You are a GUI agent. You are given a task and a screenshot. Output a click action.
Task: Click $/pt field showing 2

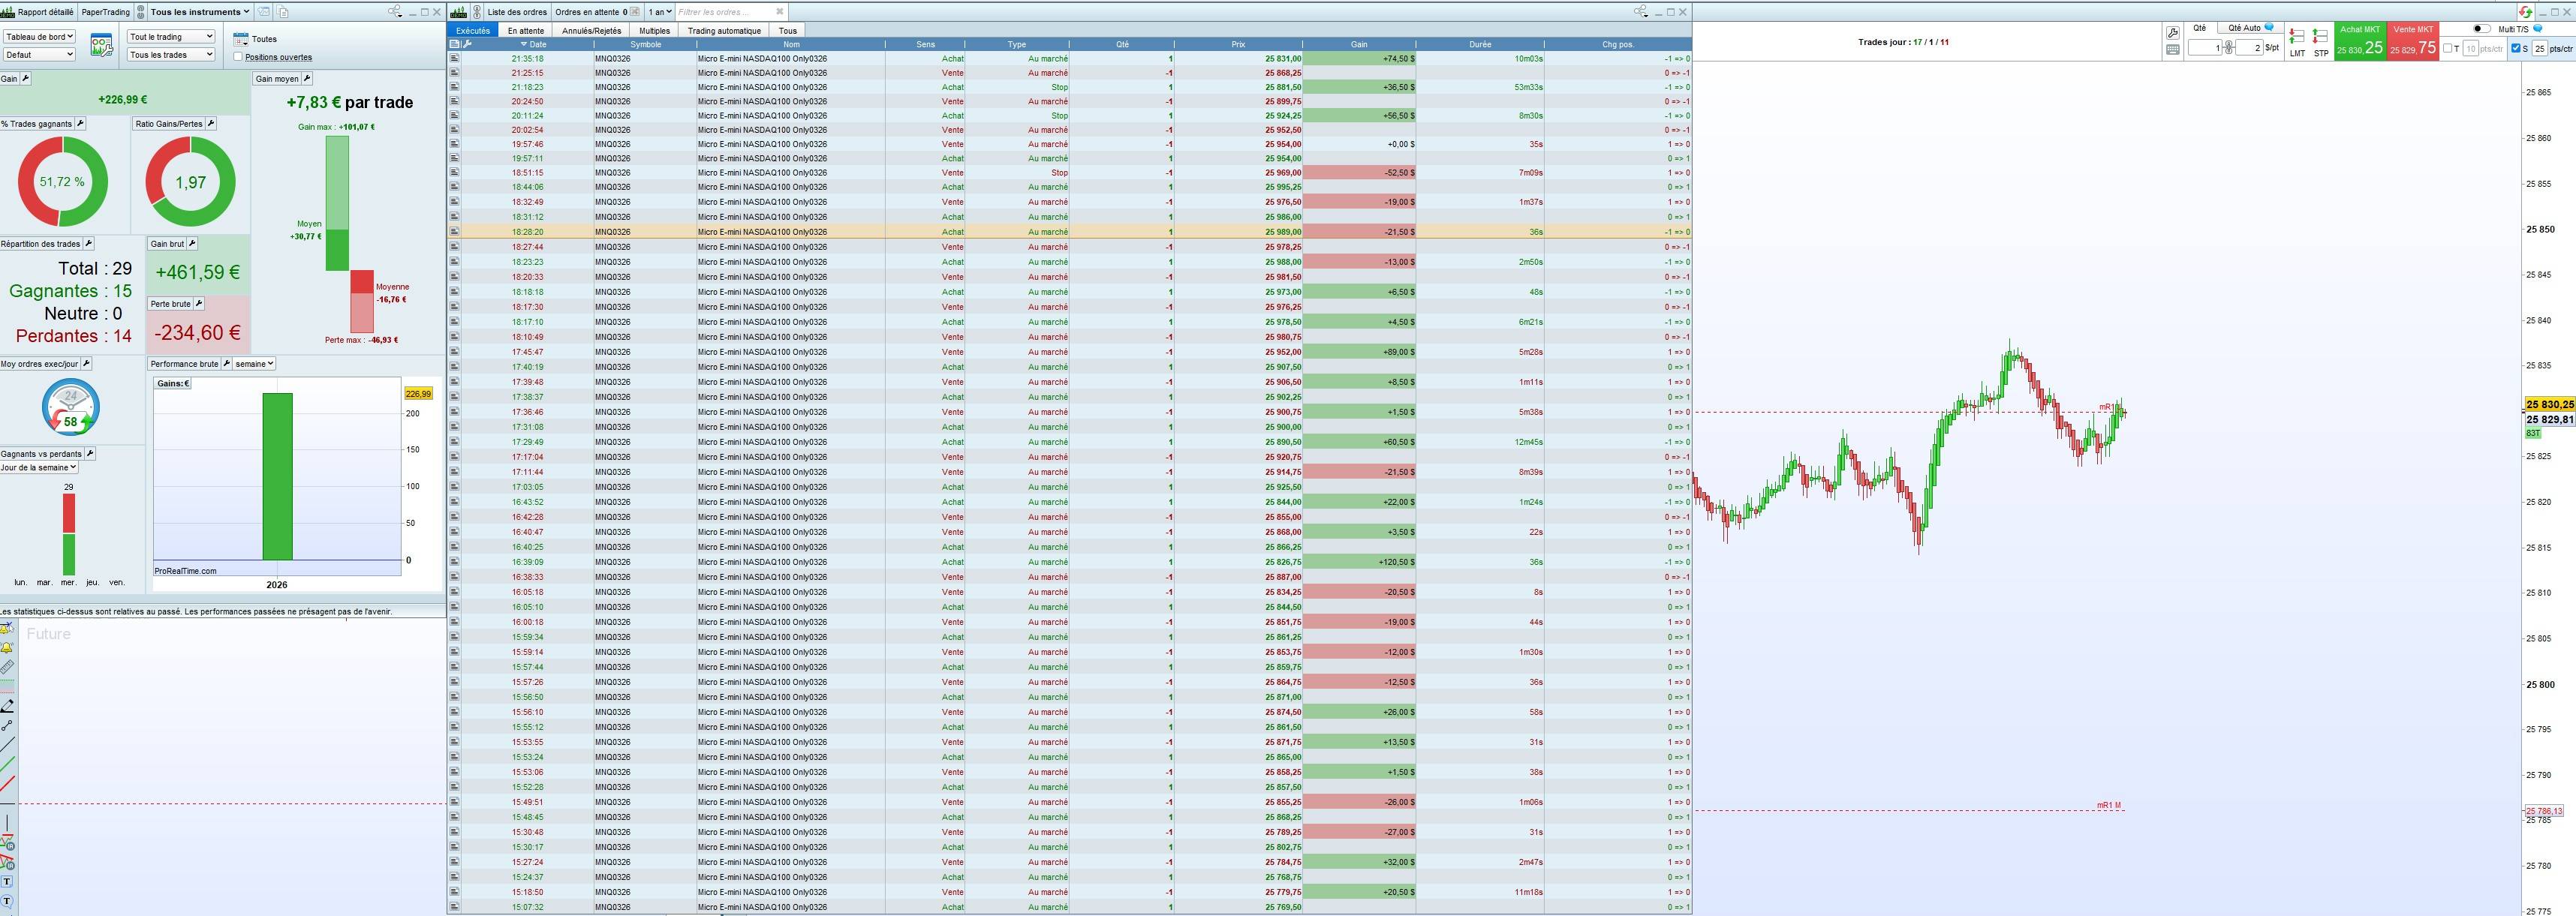pyautogui.click(x=2249, y=48)
